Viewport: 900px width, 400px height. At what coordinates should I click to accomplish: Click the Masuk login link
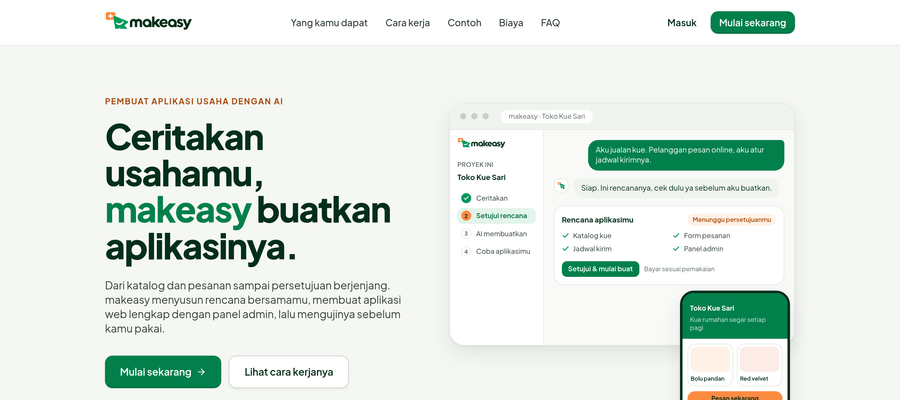click(x=682, y=23)
